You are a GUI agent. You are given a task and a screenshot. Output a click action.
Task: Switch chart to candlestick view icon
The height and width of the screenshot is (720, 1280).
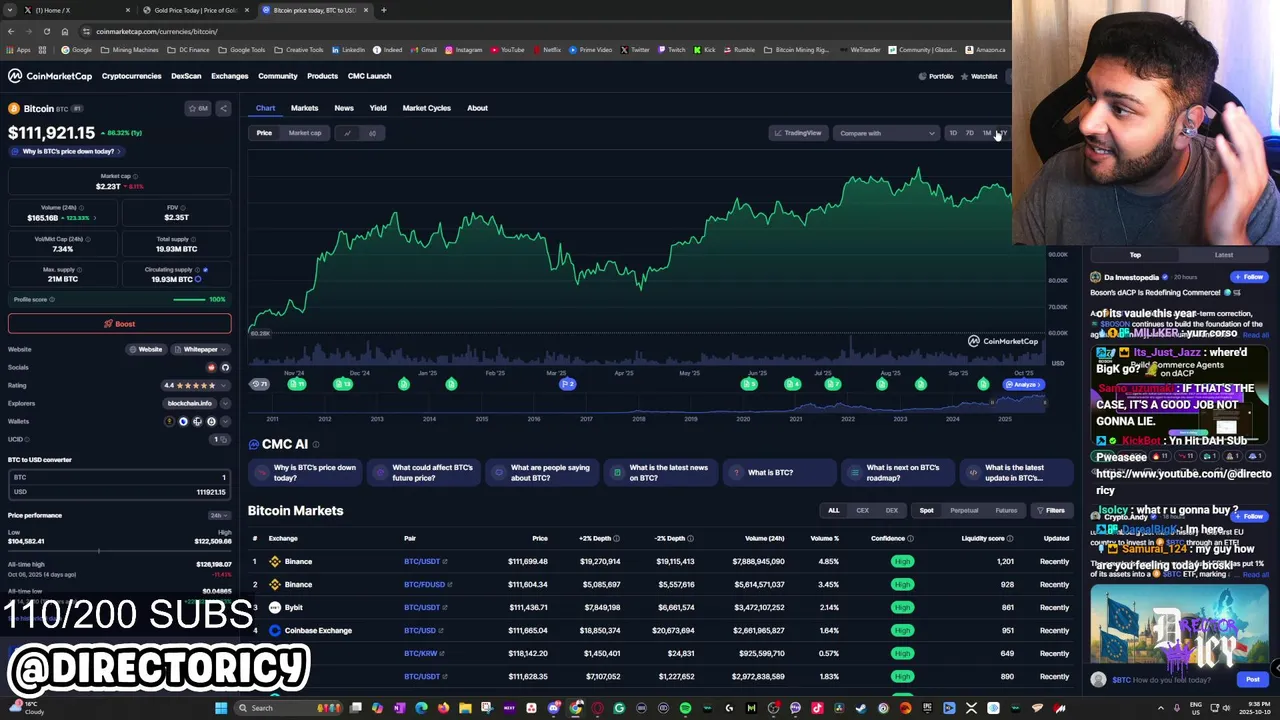point(372,133)
